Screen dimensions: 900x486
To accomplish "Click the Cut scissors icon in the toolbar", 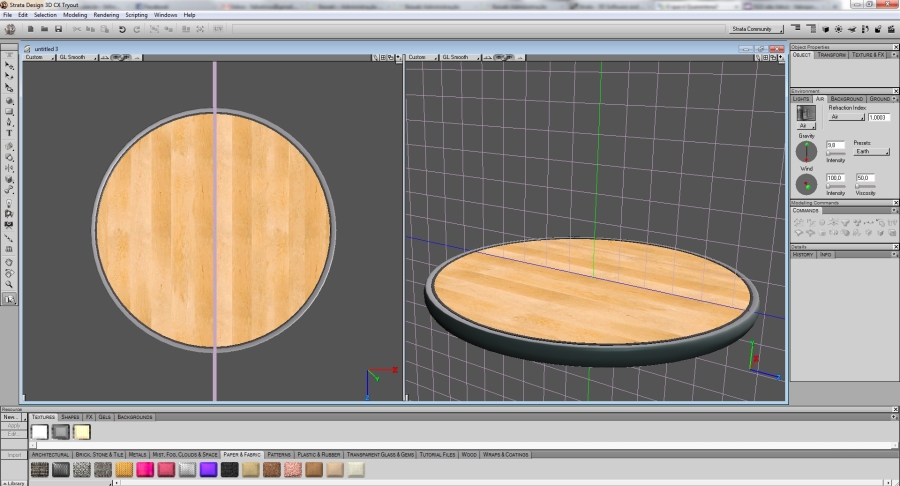I will [x=76, y=29].
